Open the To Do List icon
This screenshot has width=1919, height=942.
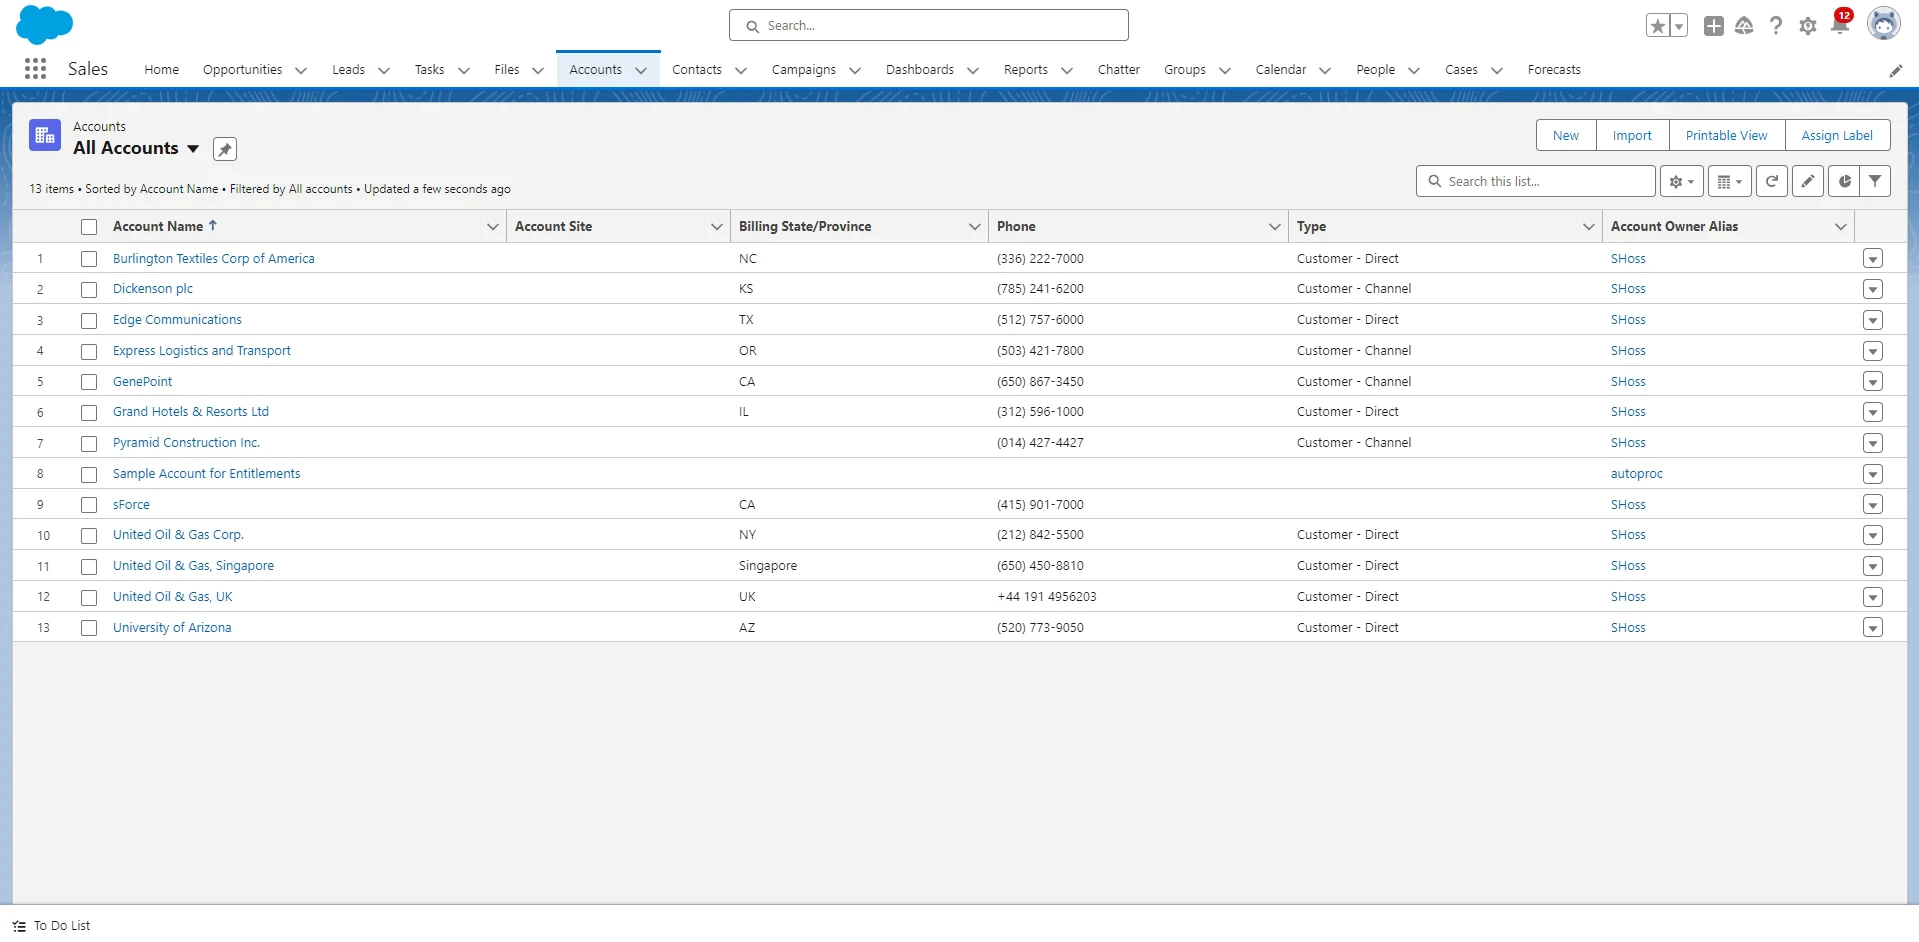click(19, 926)
